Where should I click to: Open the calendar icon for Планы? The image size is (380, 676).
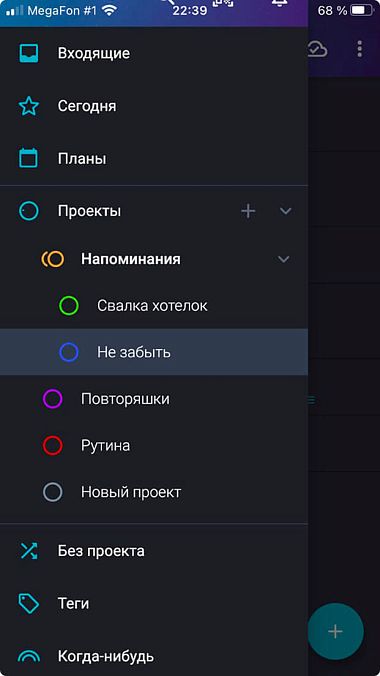tap(29, 158)
